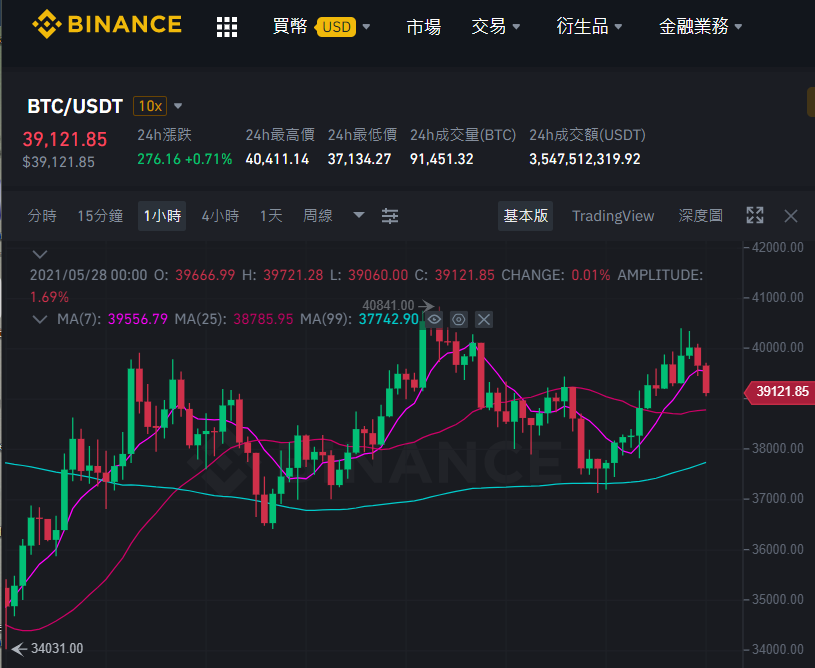Screen dimensions: 815x668
Task: Click the 42000.00 price axis label
Action: [778, 247]
